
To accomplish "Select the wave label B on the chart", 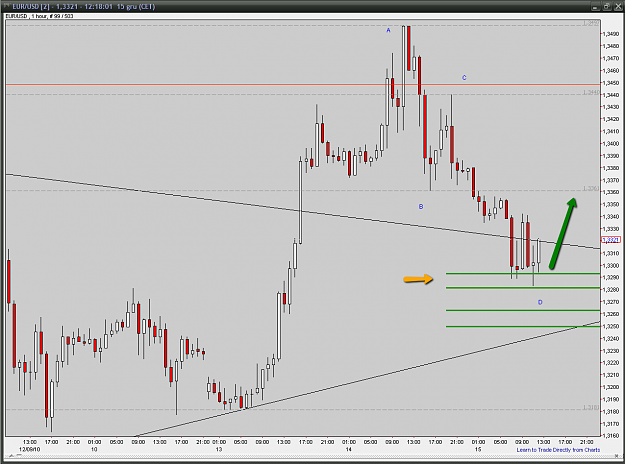I will click(421, 206).
